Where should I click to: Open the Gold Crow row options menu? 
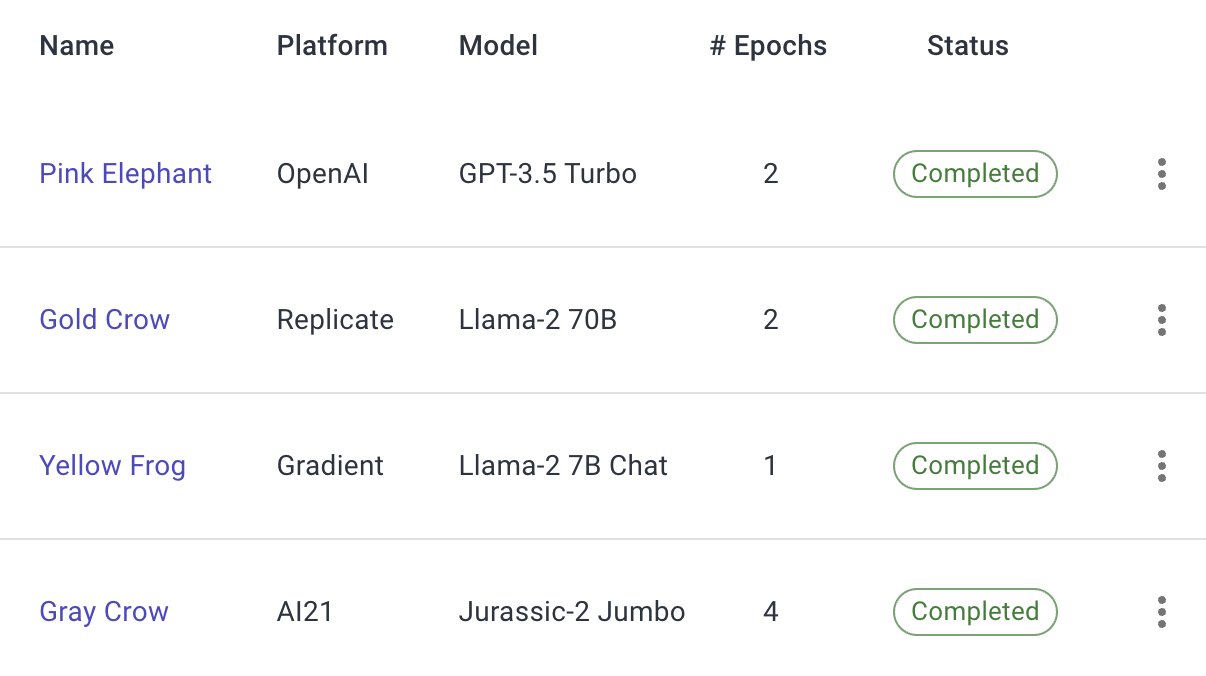(x=1161, y=320)
